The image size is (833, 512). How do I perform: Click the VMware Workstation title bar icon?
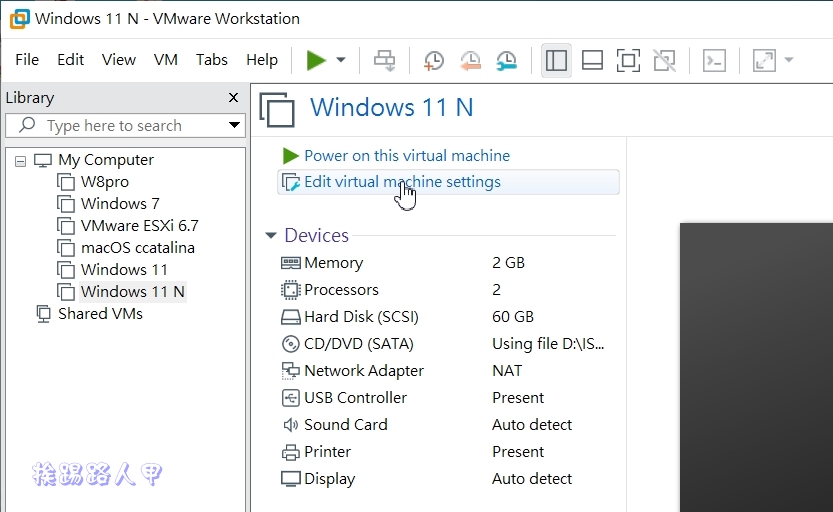(x=20, y=19)
